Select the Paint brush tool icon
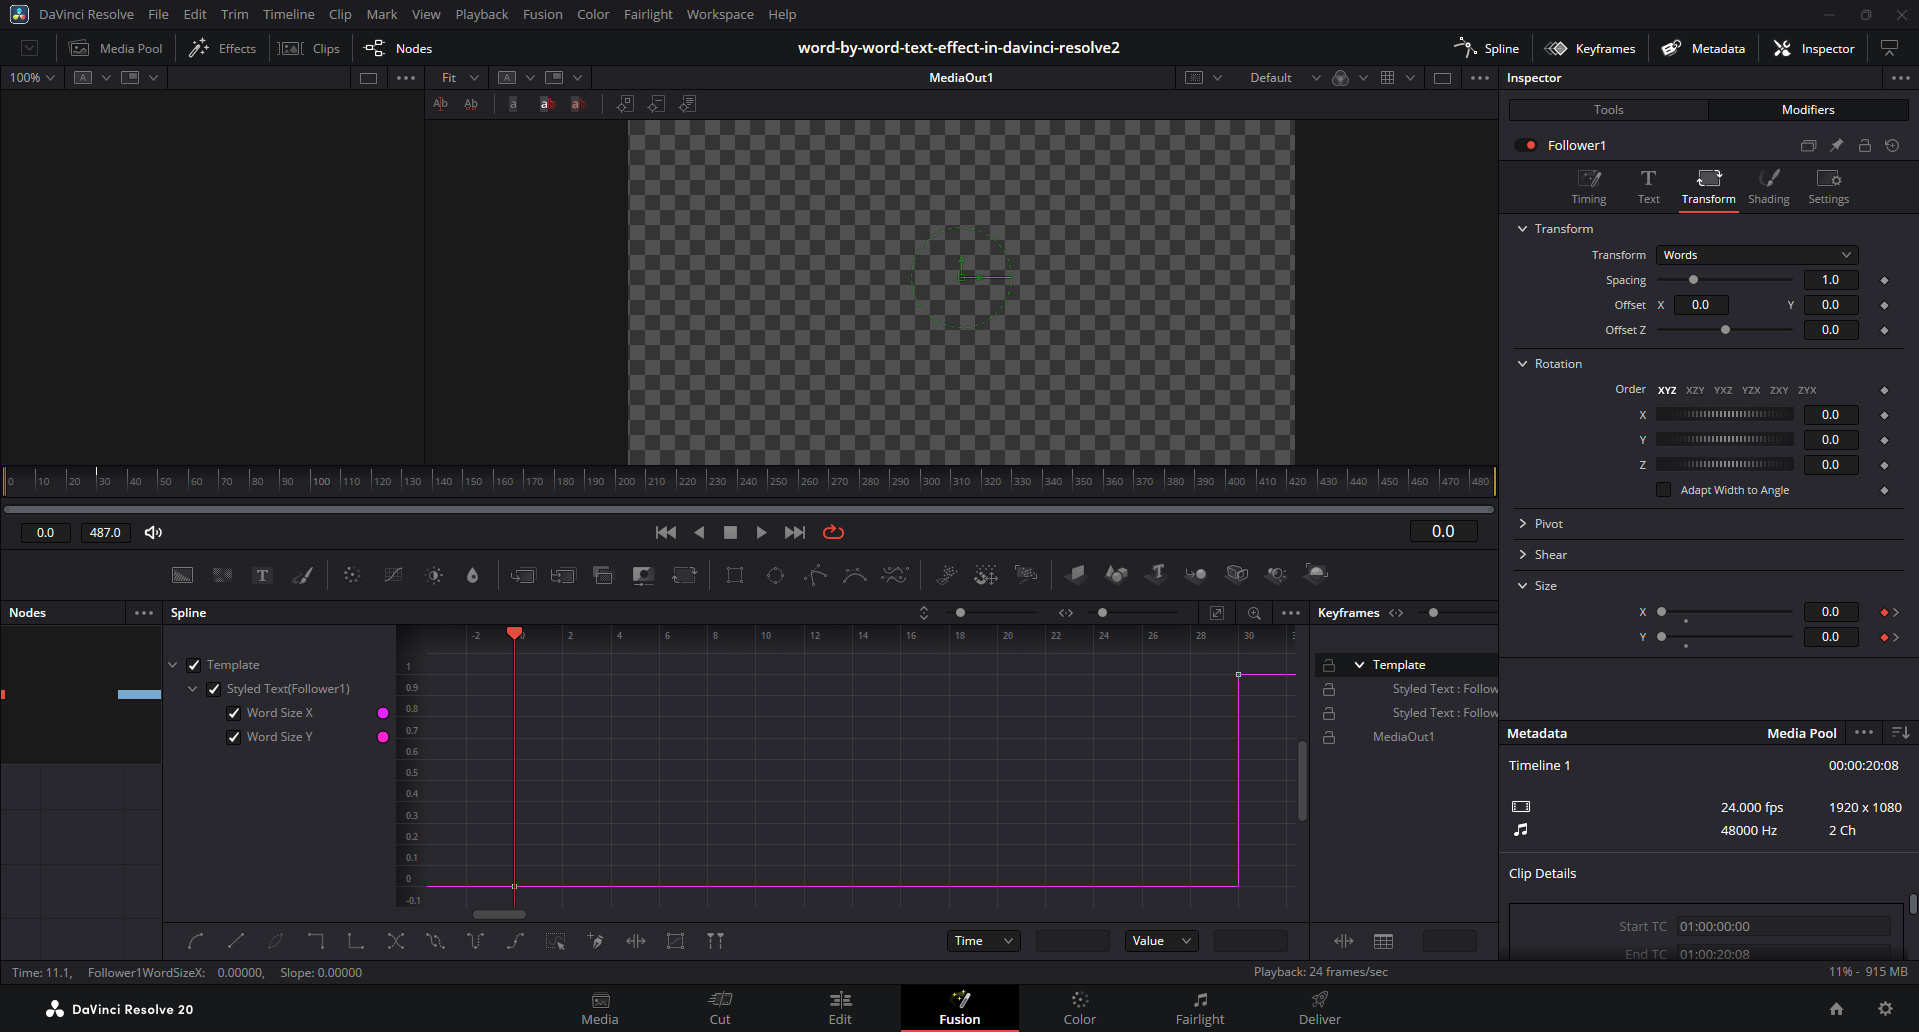The height and width of the screenshot is (1032, 1919). click(302, 575)
